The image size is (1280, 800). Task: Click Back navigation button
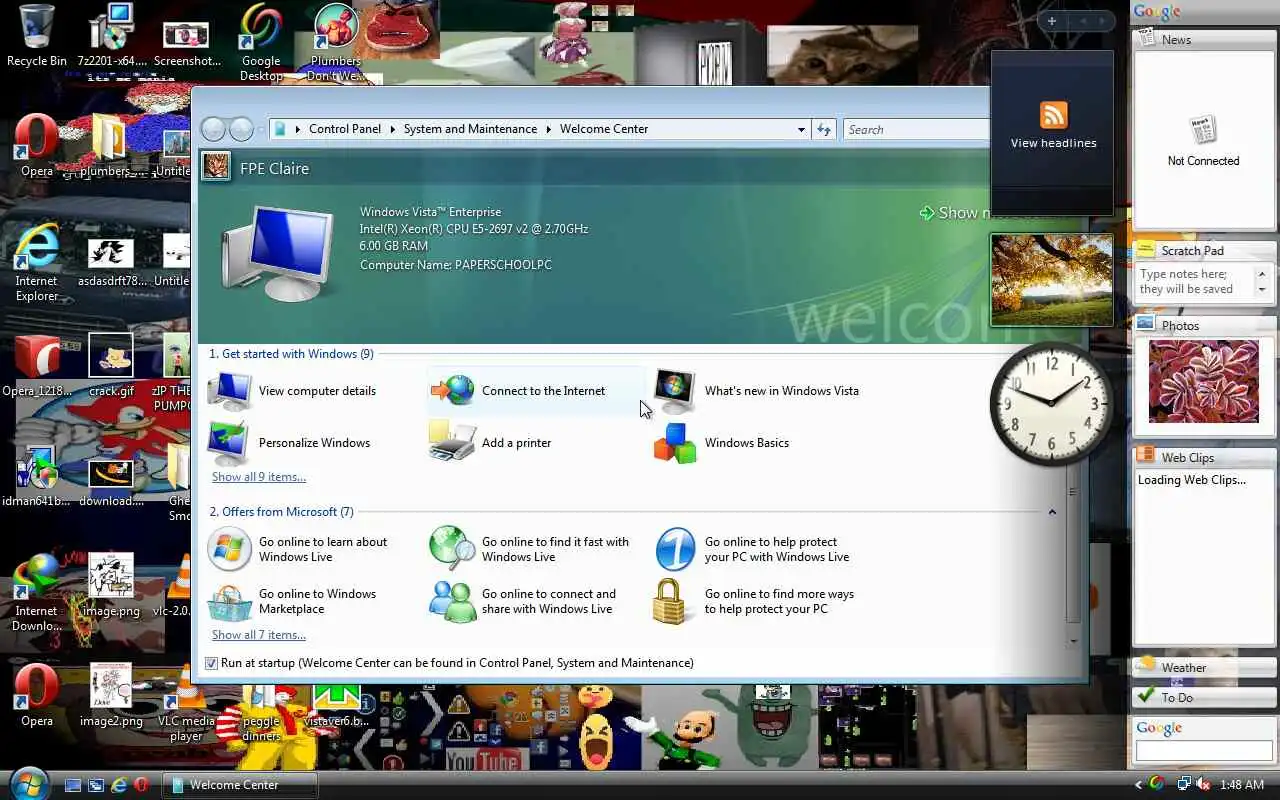(213, 129)
